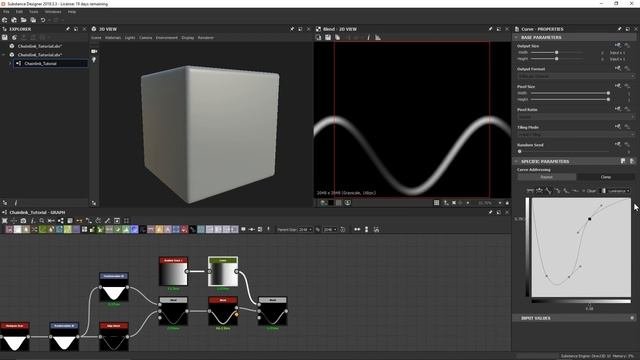
Task: Click the tiling grid icon below 2D View
Action: [x=436, y=202]
